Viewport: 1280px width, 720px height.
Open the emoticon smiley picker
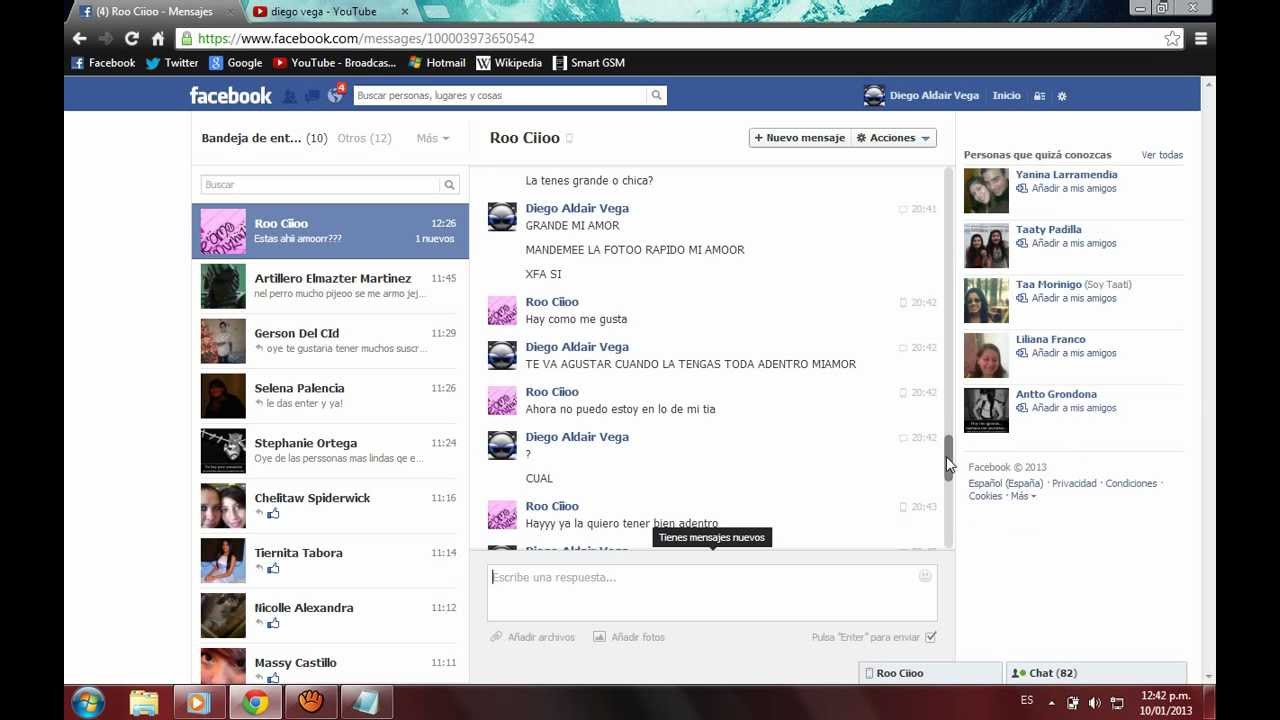[x=925, y=576]
